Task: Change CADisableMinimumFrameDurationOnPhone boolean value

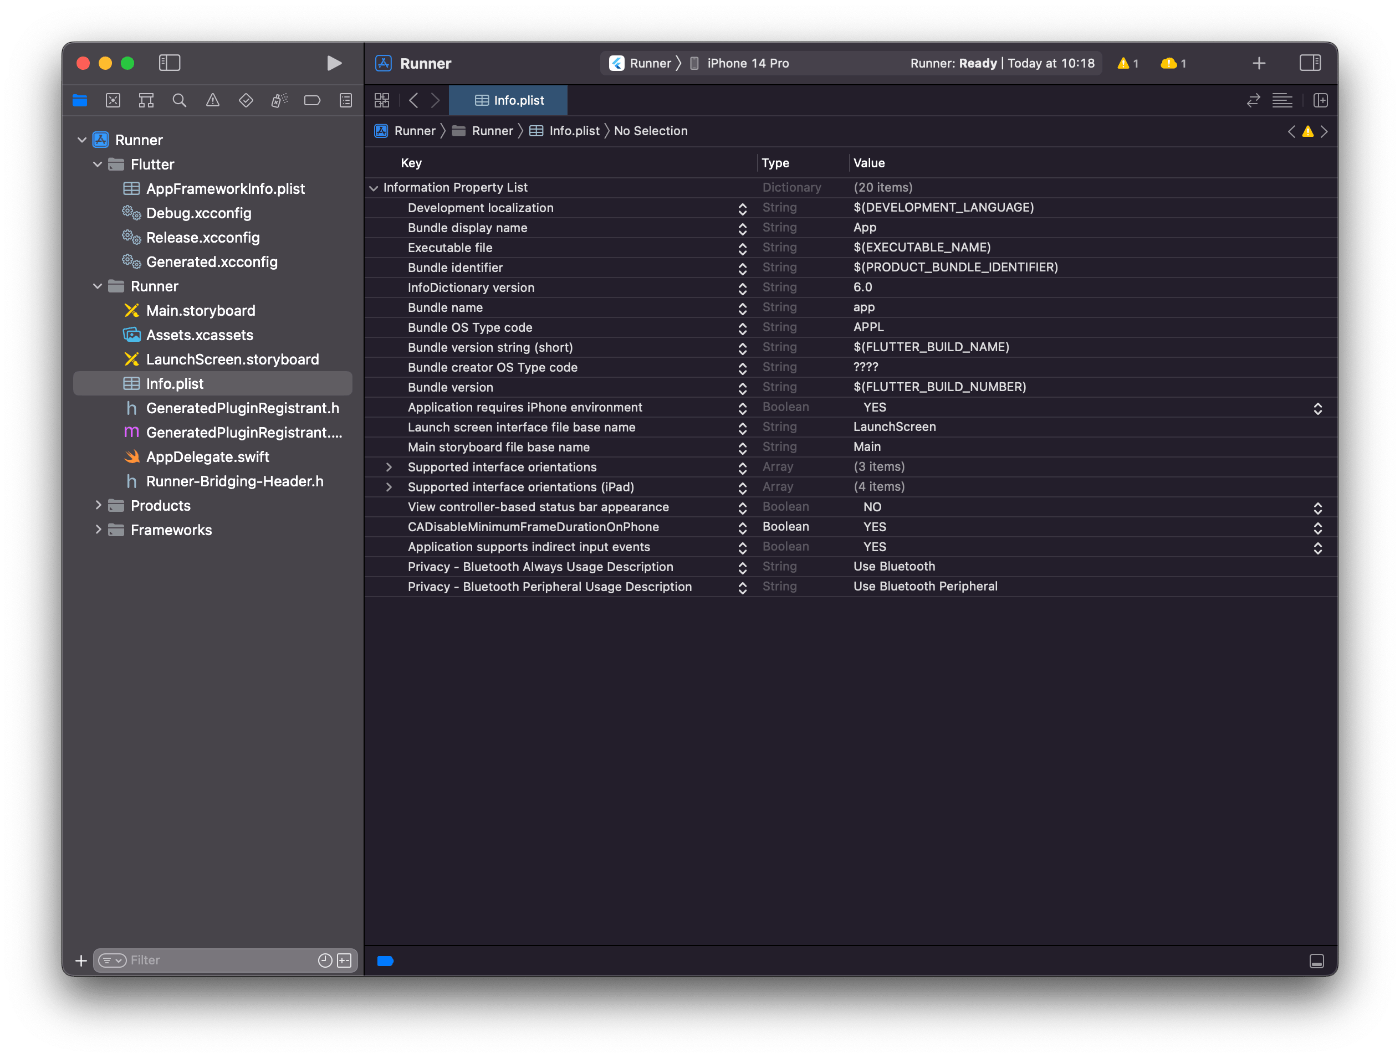Action: coord(1318,528)
